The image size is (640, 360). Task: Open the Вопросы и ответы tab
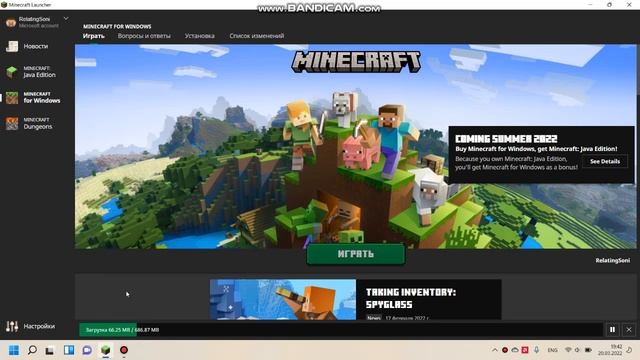click(144, 36)
